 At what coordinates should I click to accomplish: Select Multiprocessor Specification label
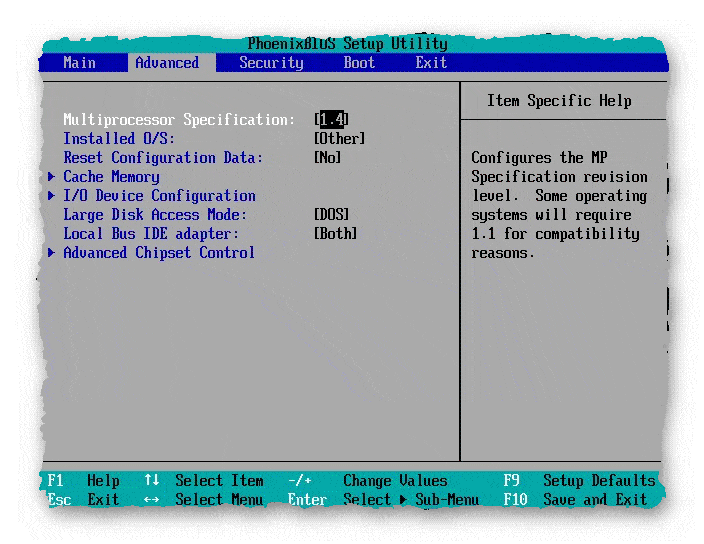179,119
